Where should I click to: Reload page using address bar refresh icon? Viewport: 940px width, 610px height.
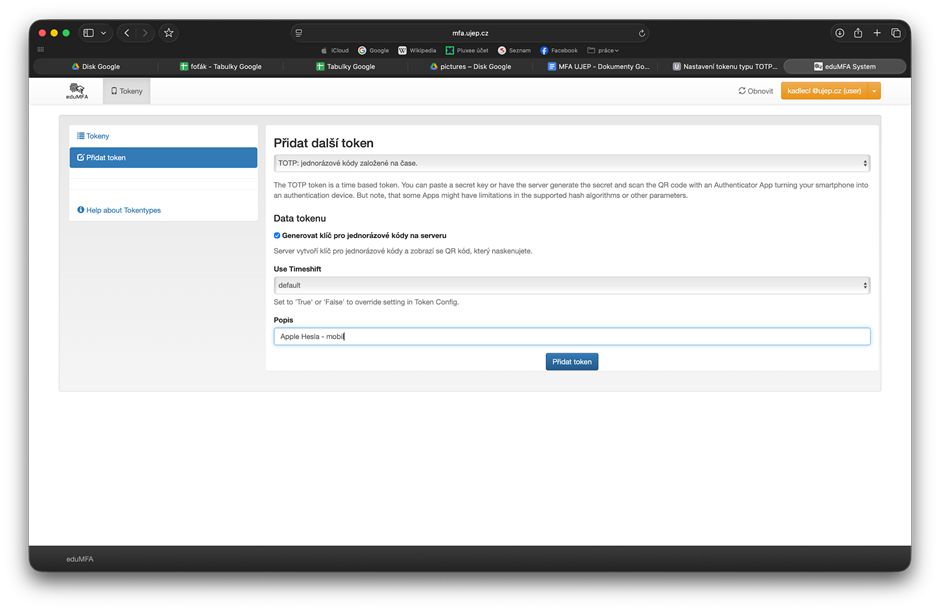(642, 33)
